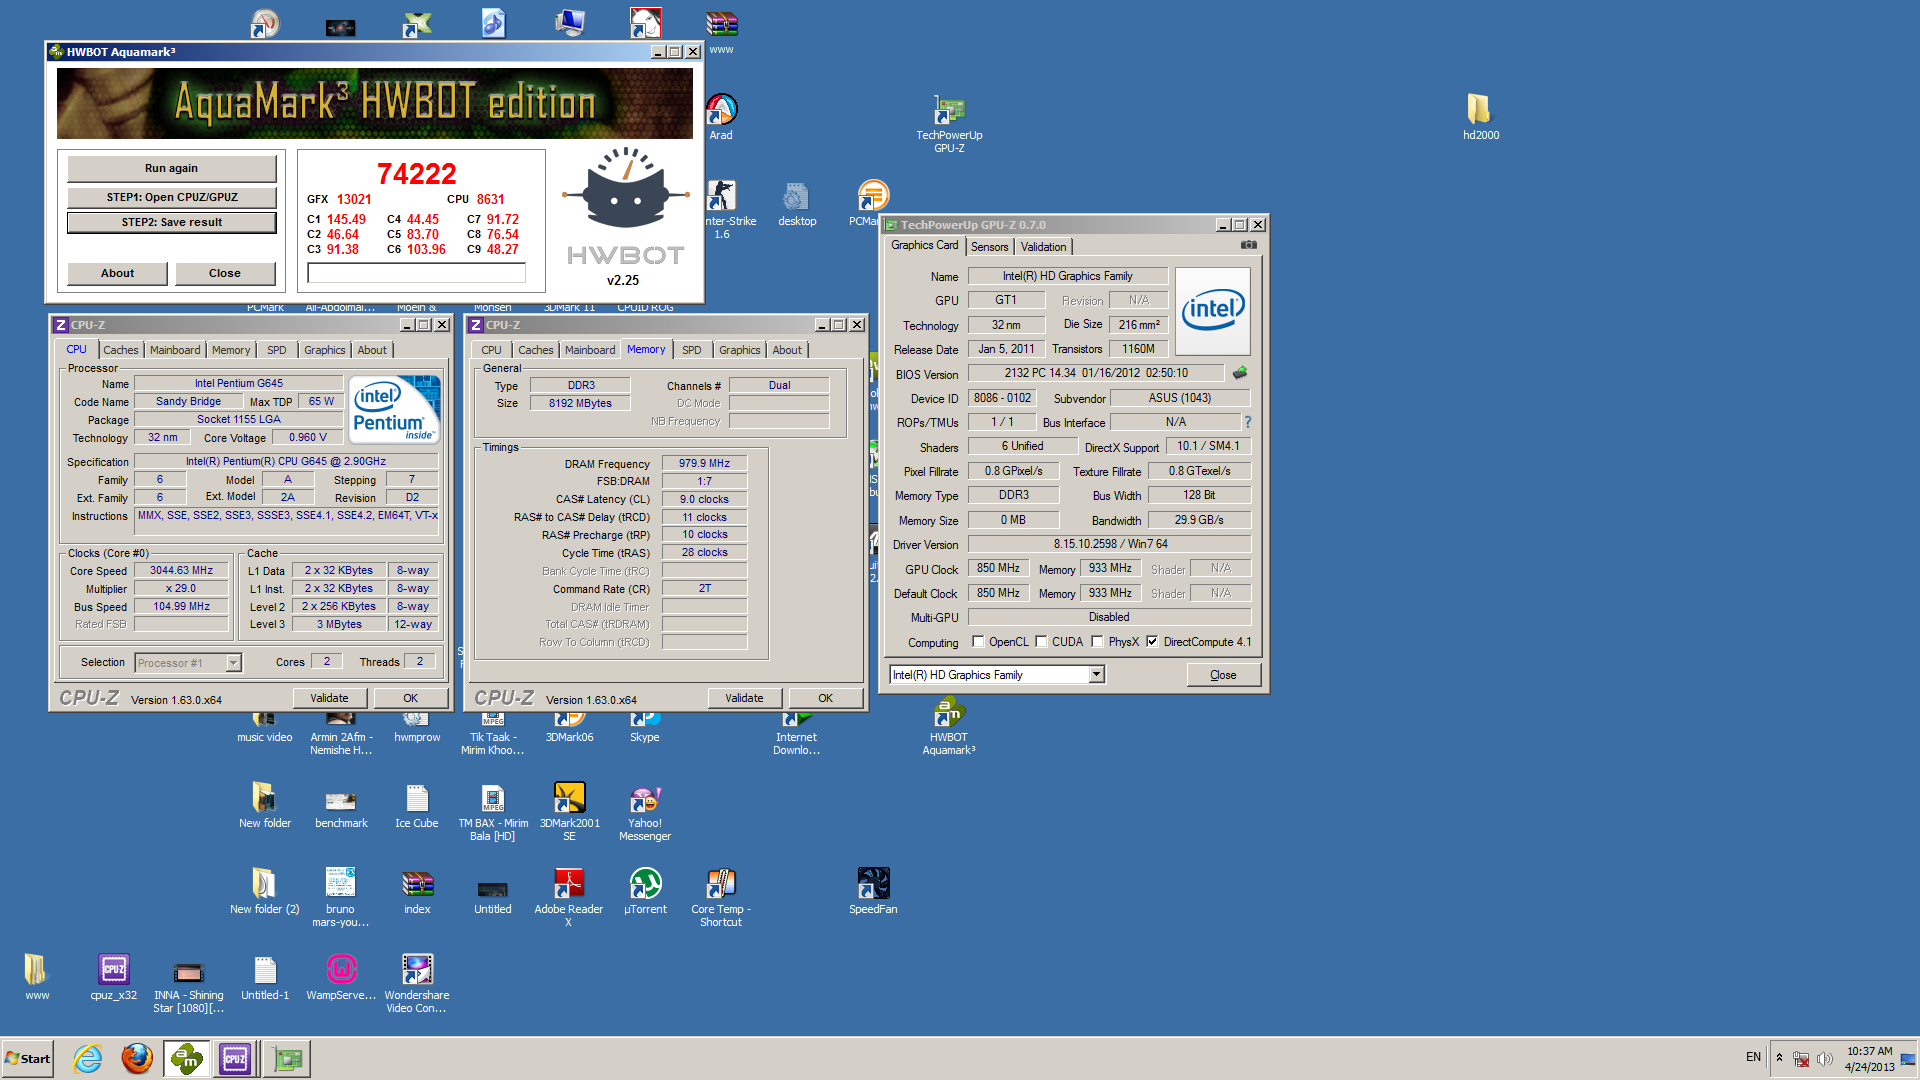Click the GPU-Z screenshot camera icon
The width and height of the screenshot is (1920, 1080).
pyautogui.click(x=1248, y=245)
